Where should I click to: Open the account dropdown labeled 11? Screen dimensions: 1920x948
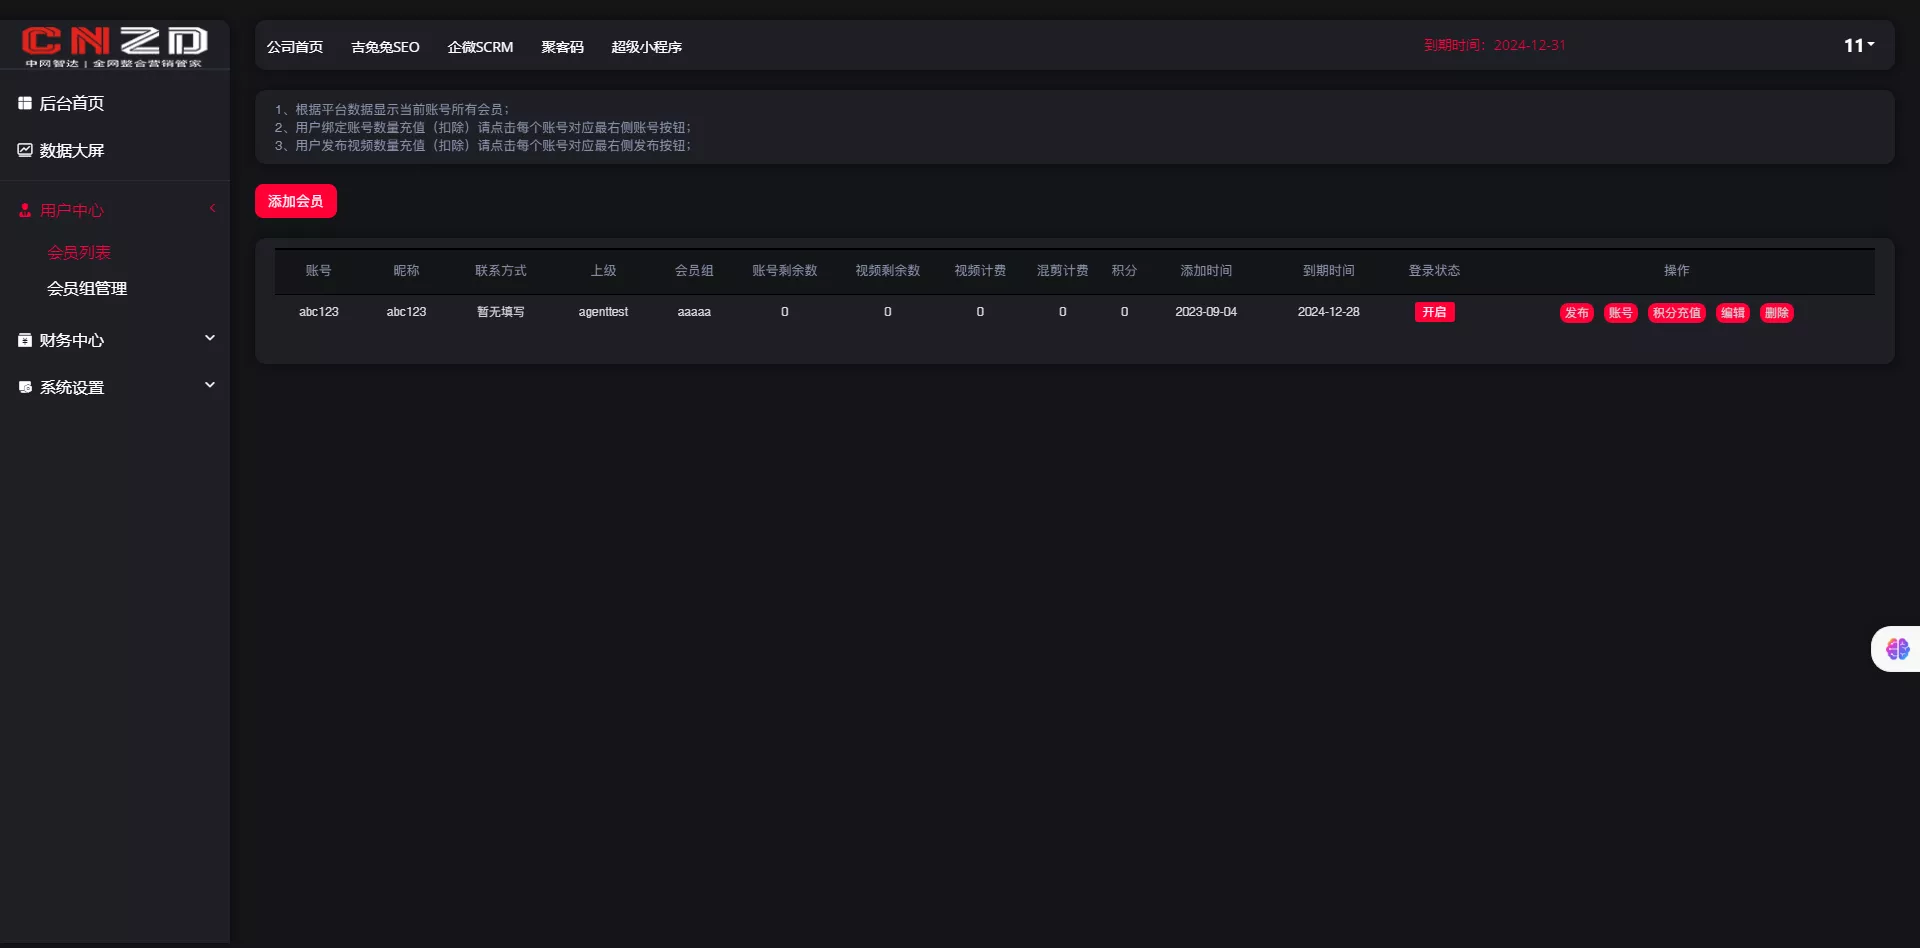pos(1859,45)
